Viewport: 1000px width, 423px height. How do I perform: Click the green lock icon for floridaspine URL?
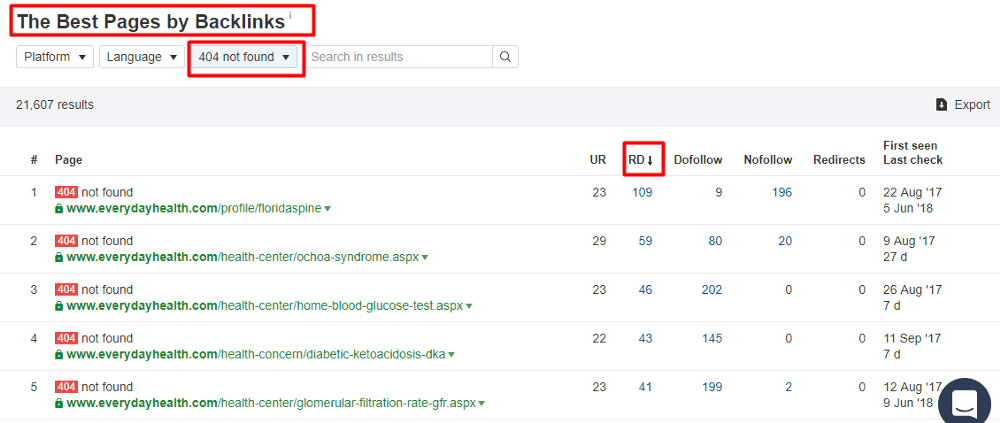(x=59, y=209)
